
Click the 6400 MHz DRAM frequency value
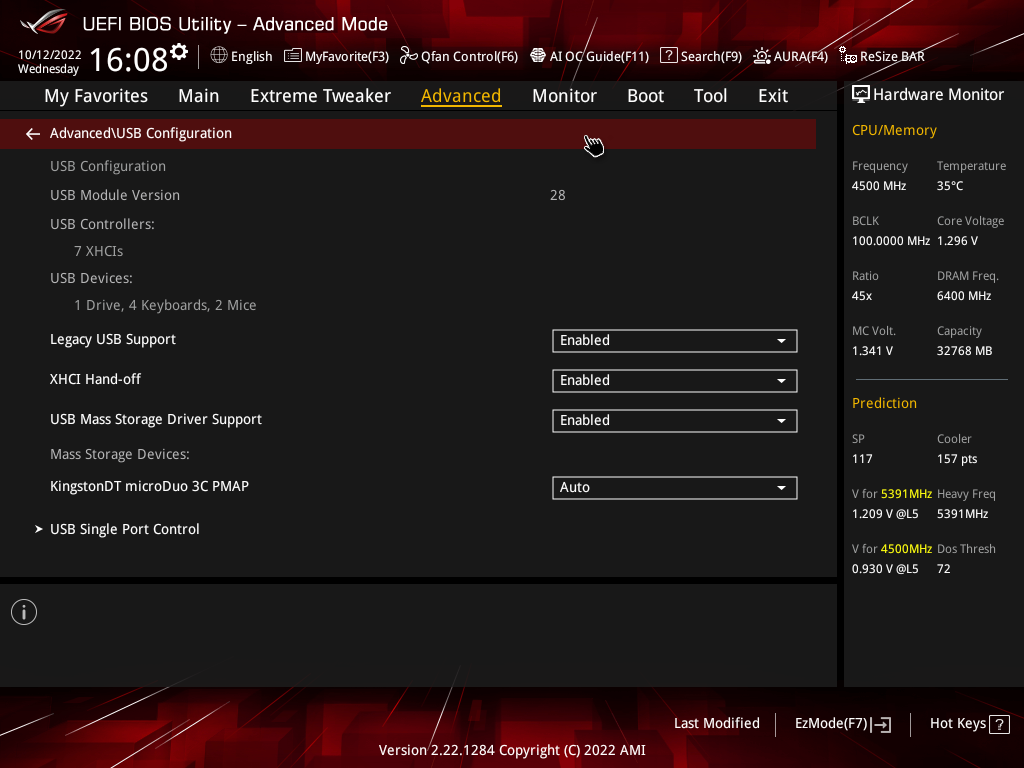[964, 296]
